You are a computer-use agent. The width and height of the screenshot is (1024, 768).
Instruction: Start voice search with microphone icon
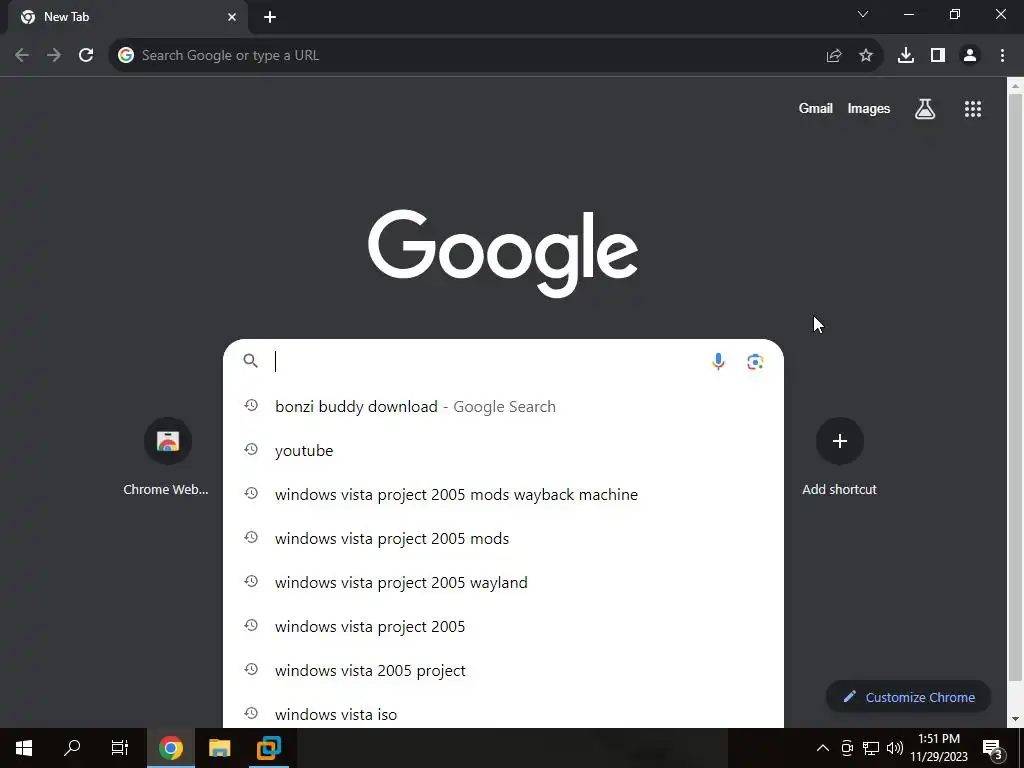718,361
